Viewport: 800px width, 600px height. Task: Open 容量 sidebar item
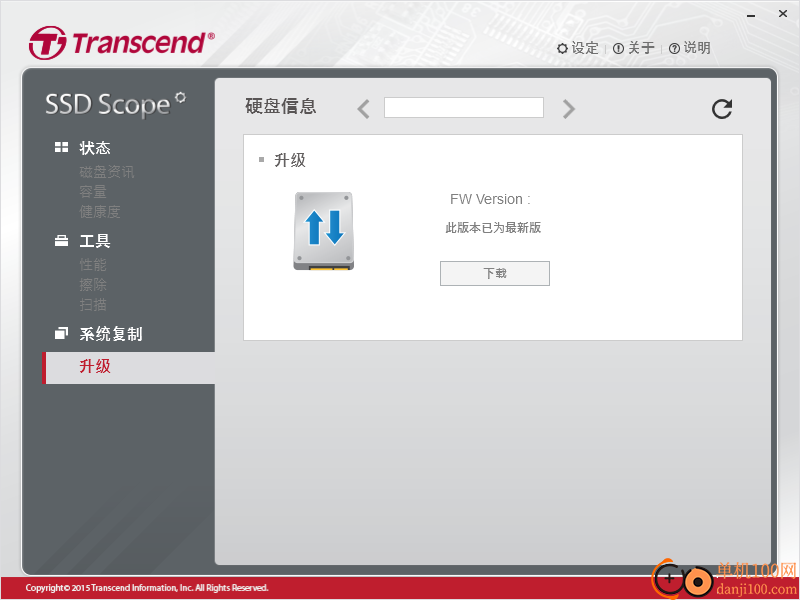coord(93,192)
